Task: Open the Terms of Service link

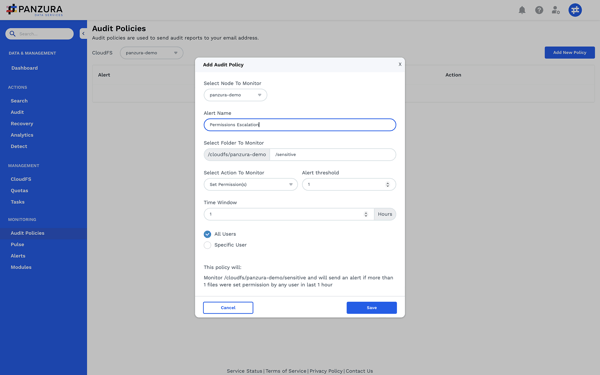Action: (x=286, y=371)
